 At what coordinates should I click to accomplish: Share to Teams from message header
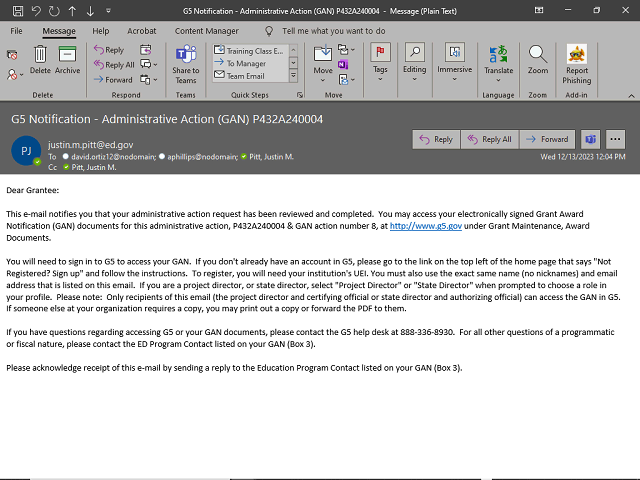[x=591, y=140]
